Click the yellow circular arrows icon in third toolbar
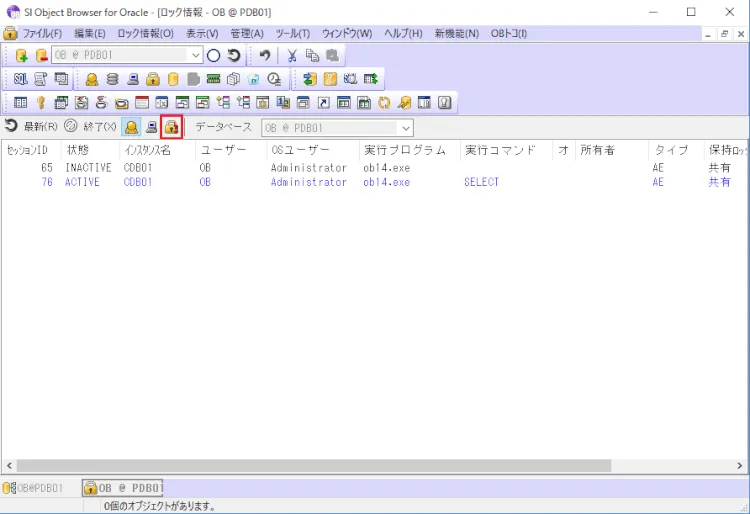 [x=384, y=102]
